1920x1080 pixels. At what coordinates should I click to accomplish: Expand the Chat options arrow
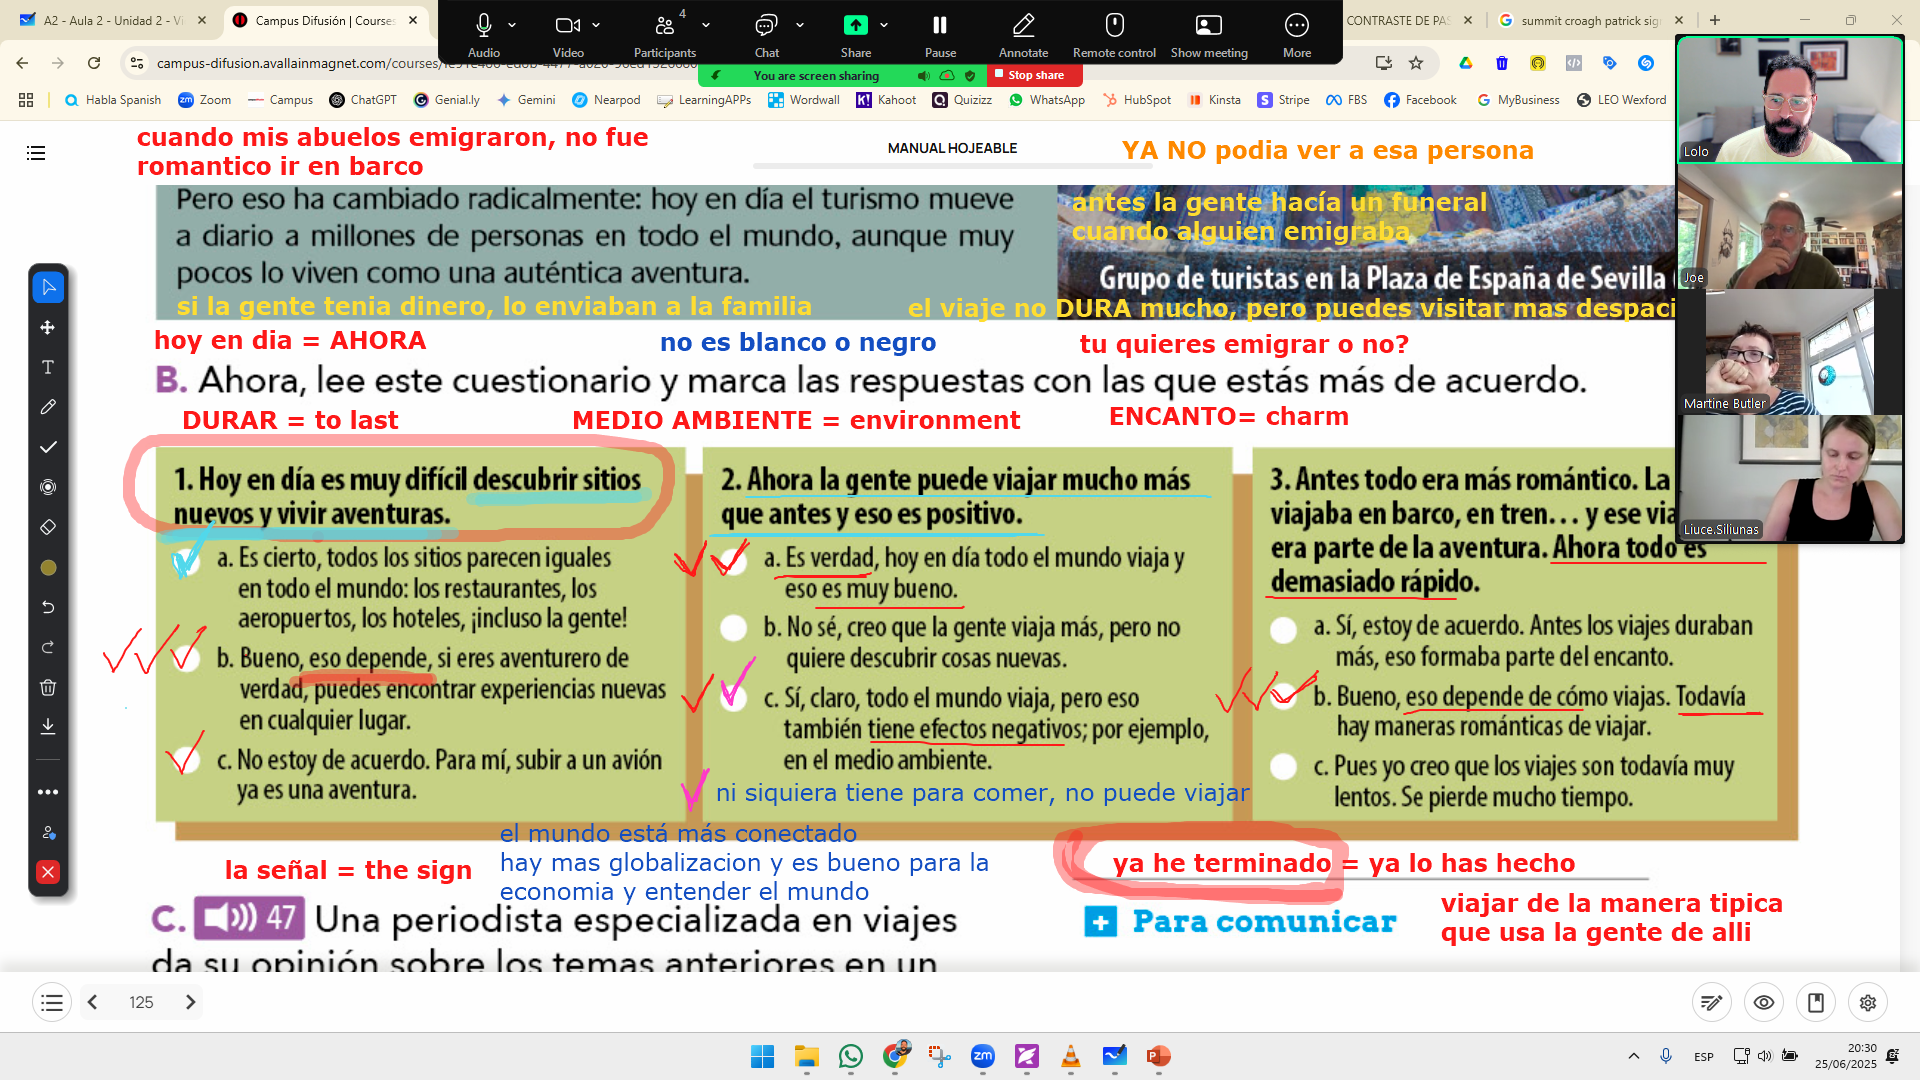(800, 25)
